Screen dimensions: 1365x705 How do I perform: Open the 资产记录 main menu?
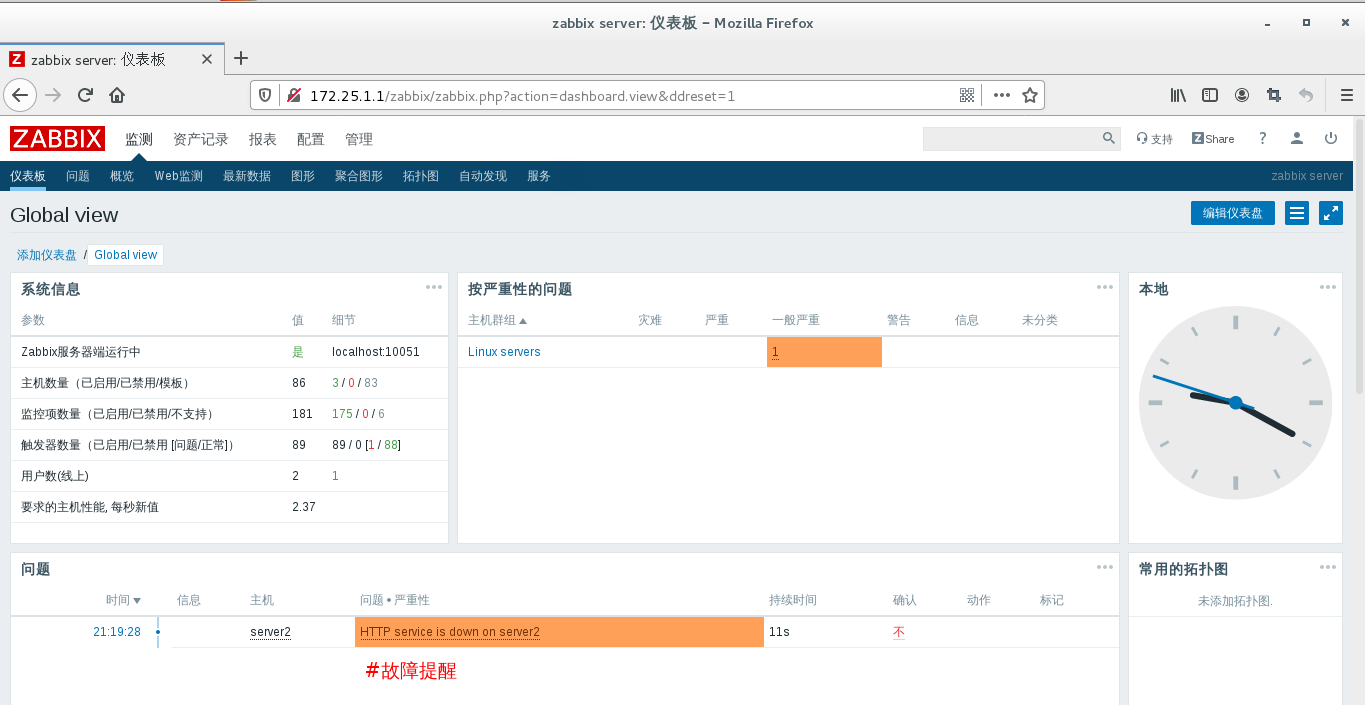[201, 139]
